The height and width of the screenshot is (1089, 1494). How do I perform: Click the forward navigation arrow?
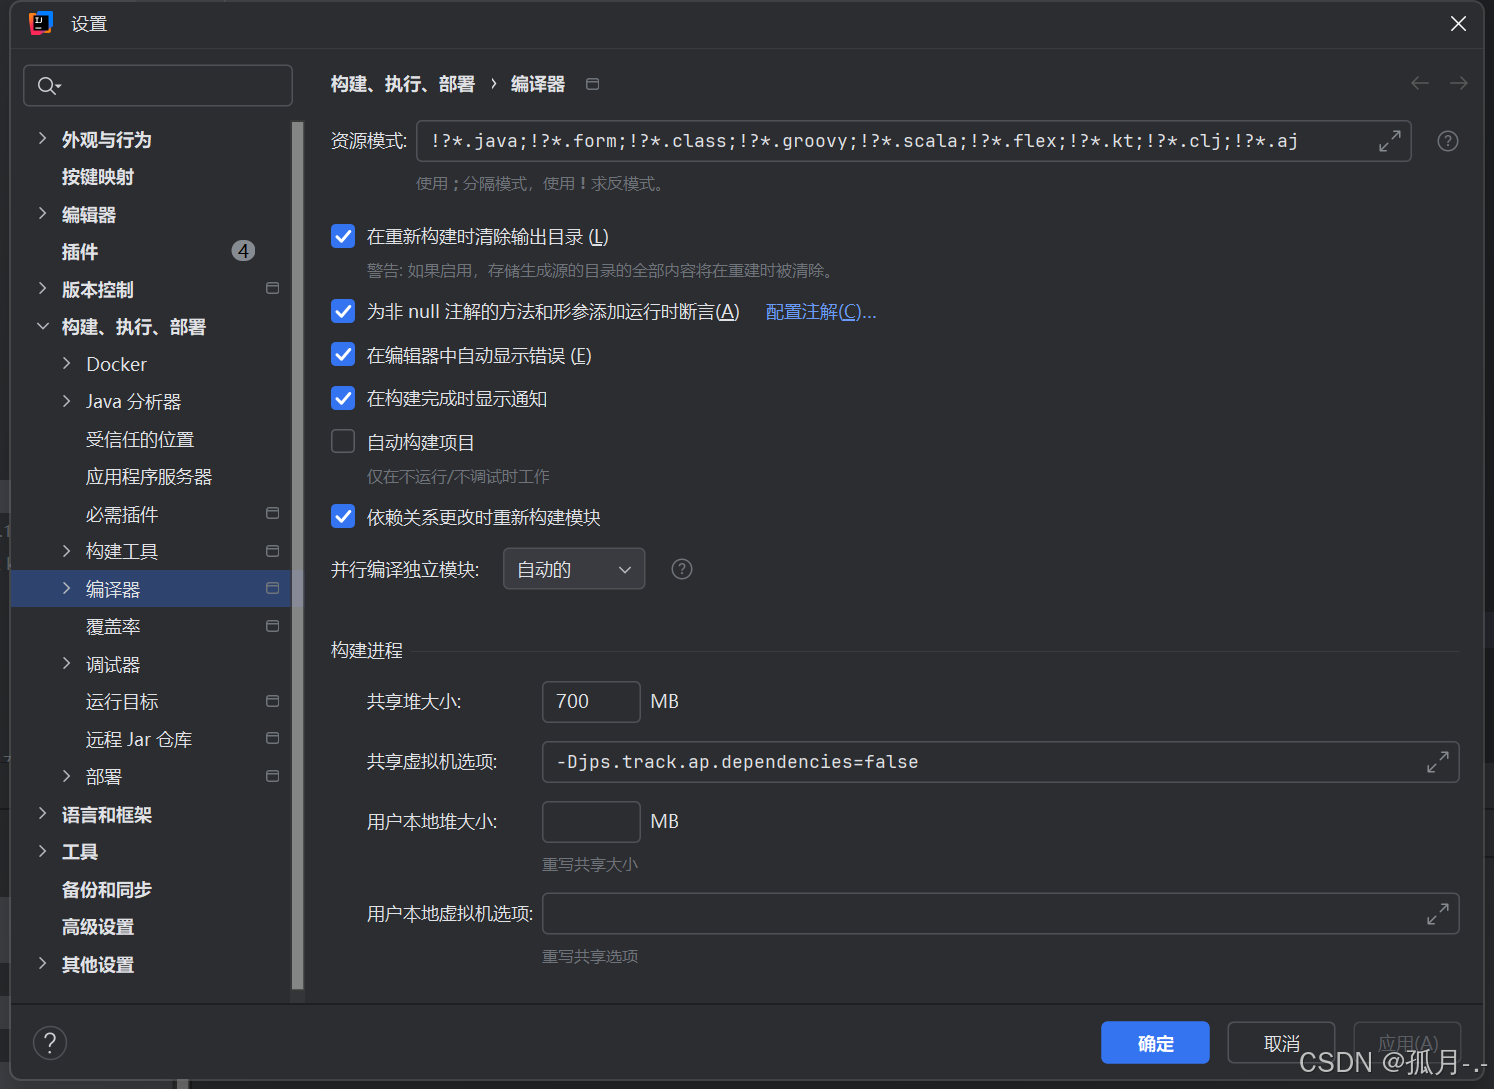(1458, 83)
